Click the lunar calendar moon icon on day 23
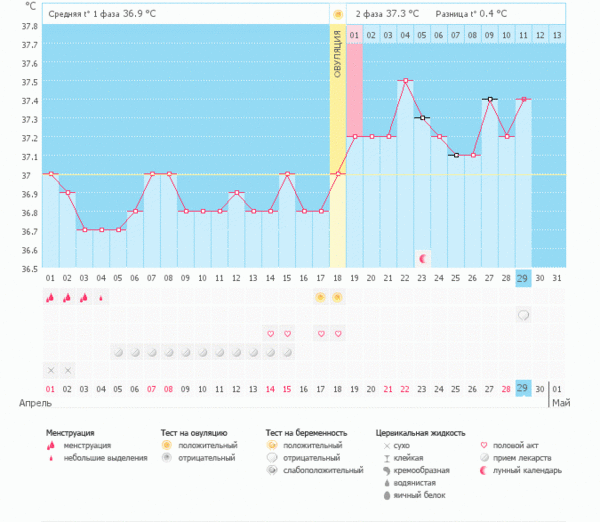 point(422,258)
